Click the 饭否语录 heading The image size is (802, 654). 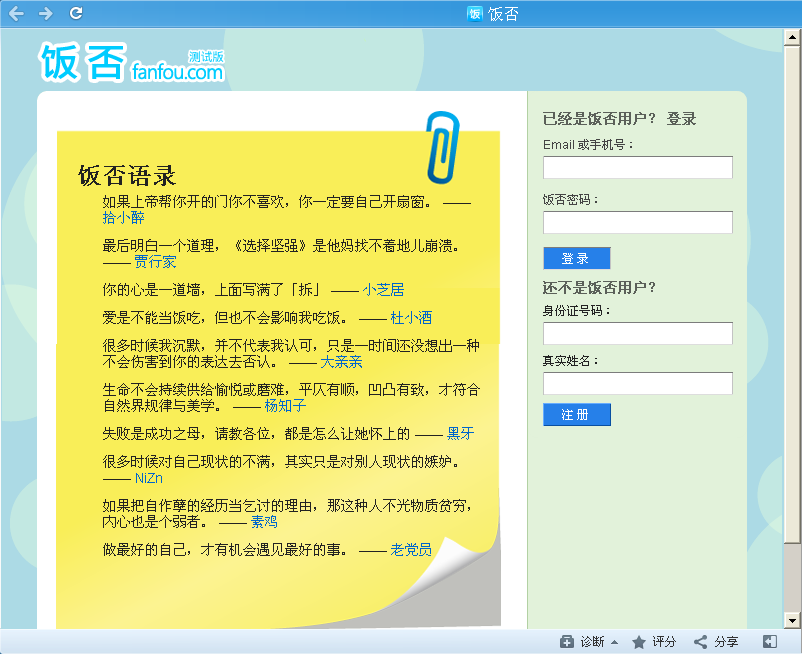click(127, 176)
